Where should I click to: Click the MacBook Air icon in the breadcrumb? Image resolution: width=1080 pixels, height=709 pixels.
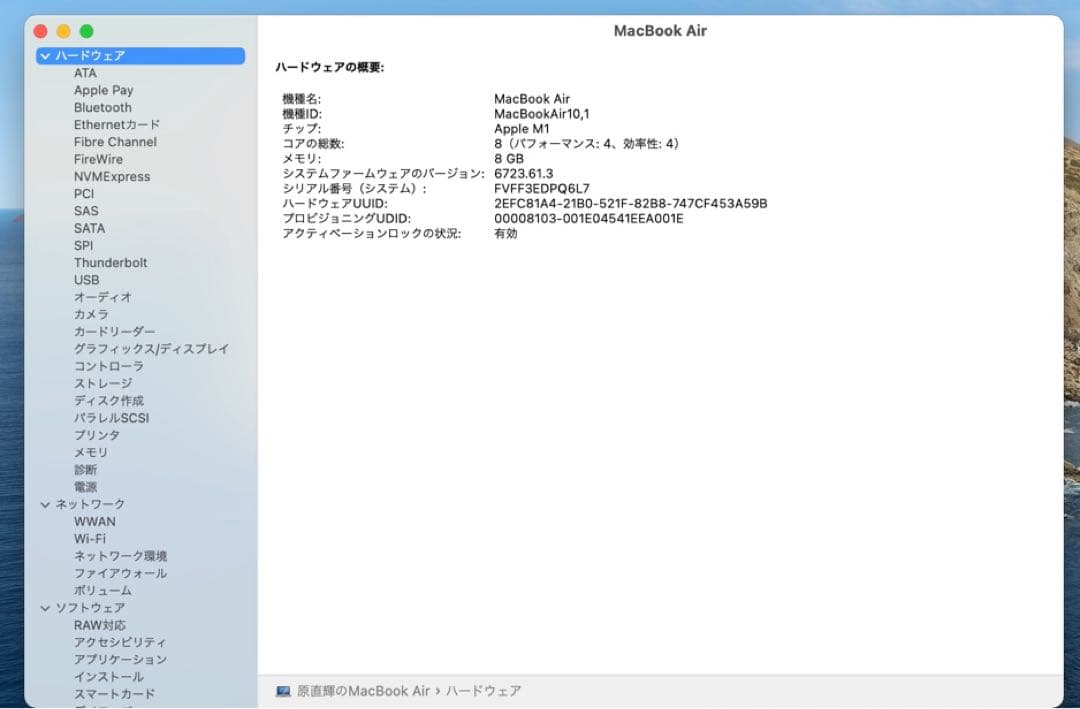click(x=283, y=691)
